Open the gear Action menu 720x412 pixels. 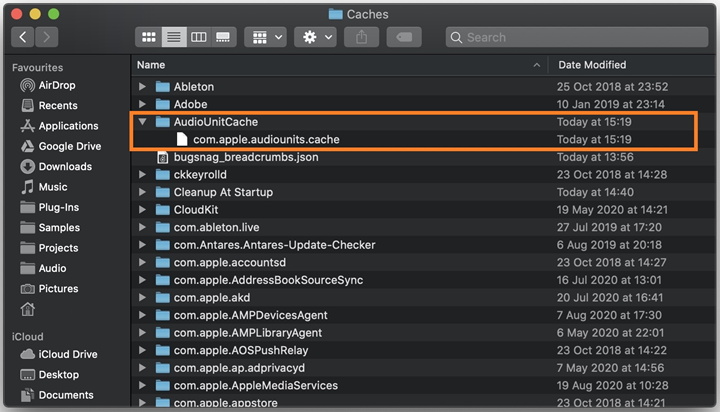point(315,37)
